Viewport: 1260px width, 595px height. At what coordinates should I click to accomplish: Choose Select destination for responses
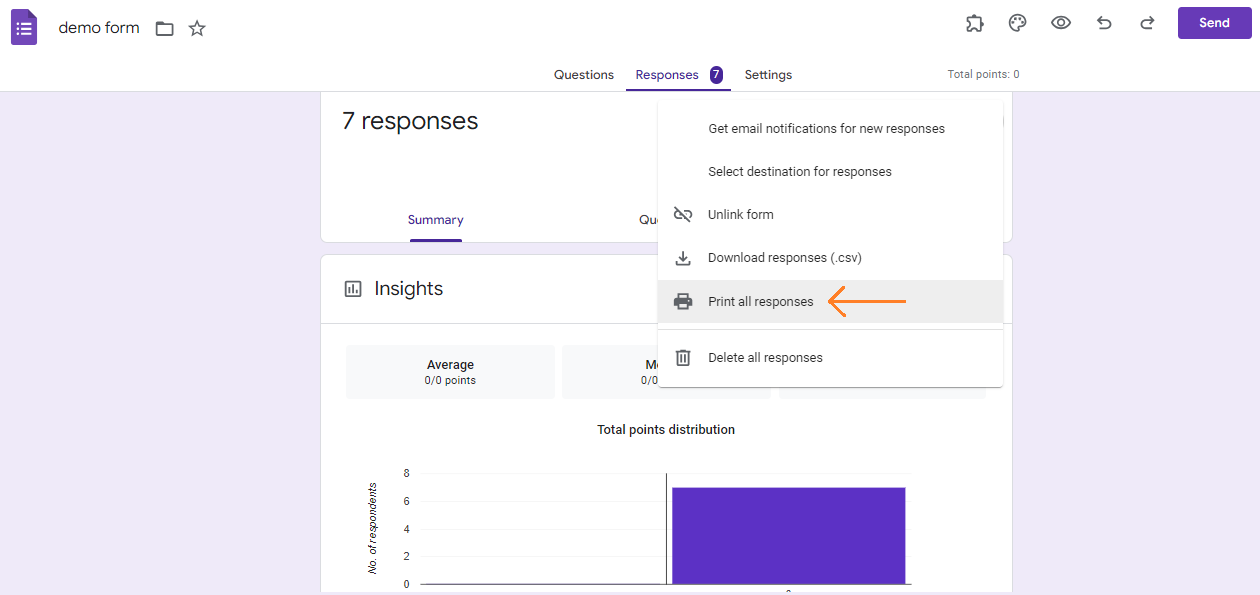[799, 172]
